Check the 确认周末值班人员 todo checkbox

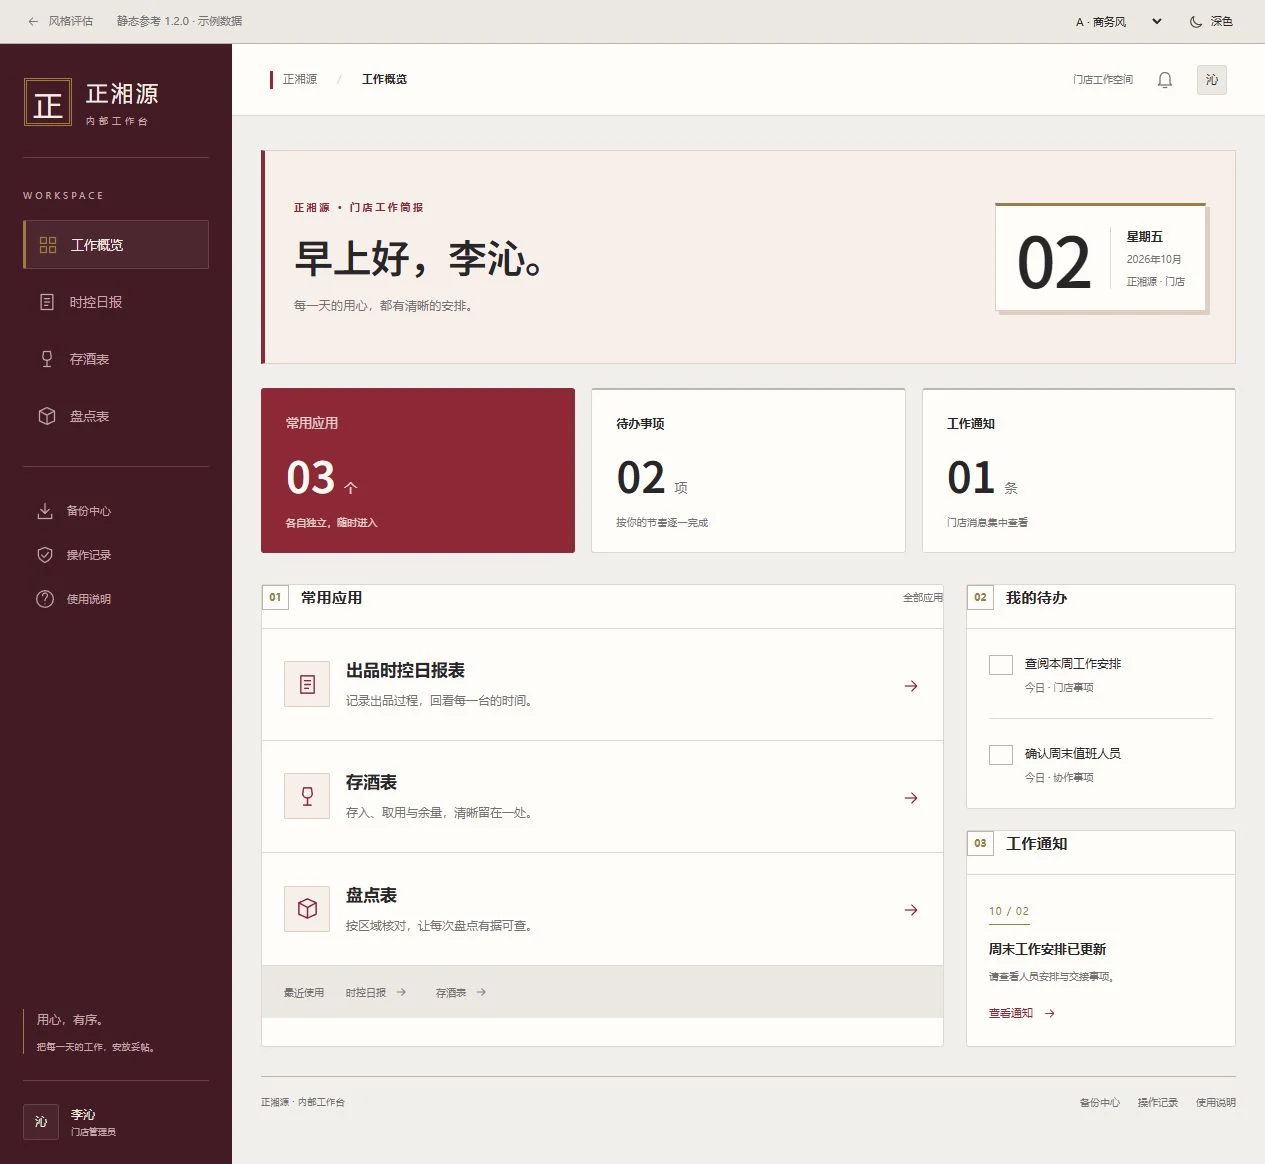(x=1001, y=755)
